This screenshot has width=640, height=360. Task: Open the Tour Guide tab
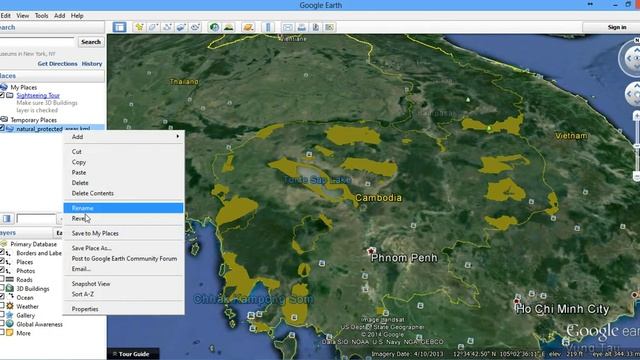tap(133, 354)
